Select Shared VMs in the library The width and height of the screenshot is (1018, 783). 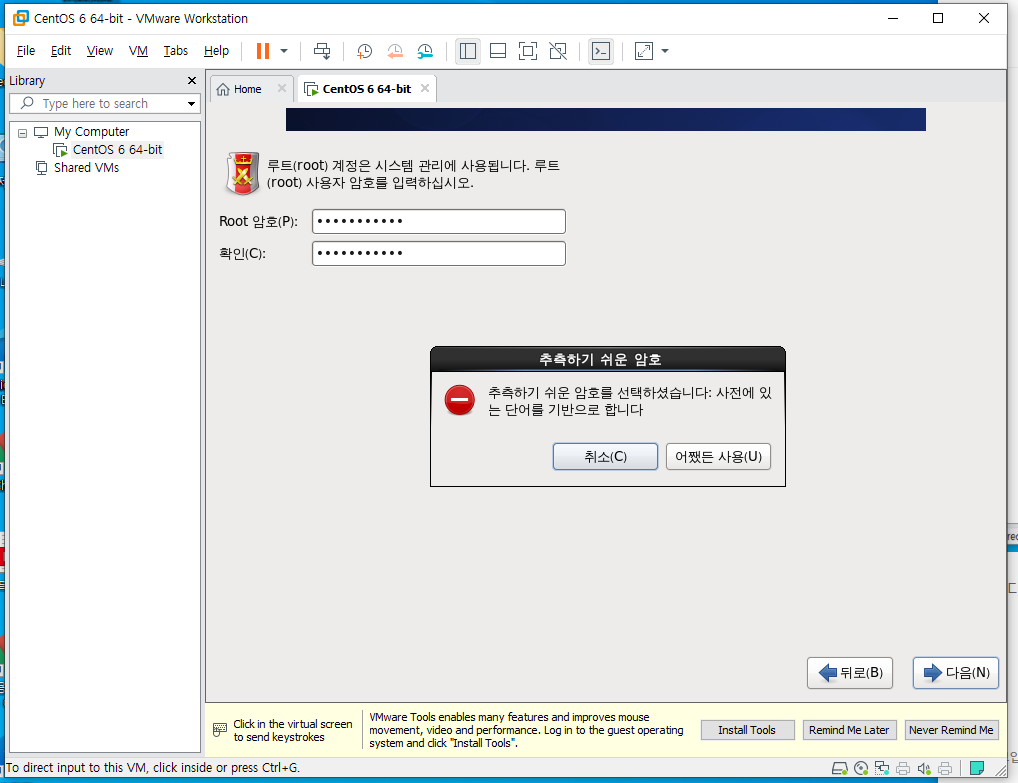tap(86, 168)
